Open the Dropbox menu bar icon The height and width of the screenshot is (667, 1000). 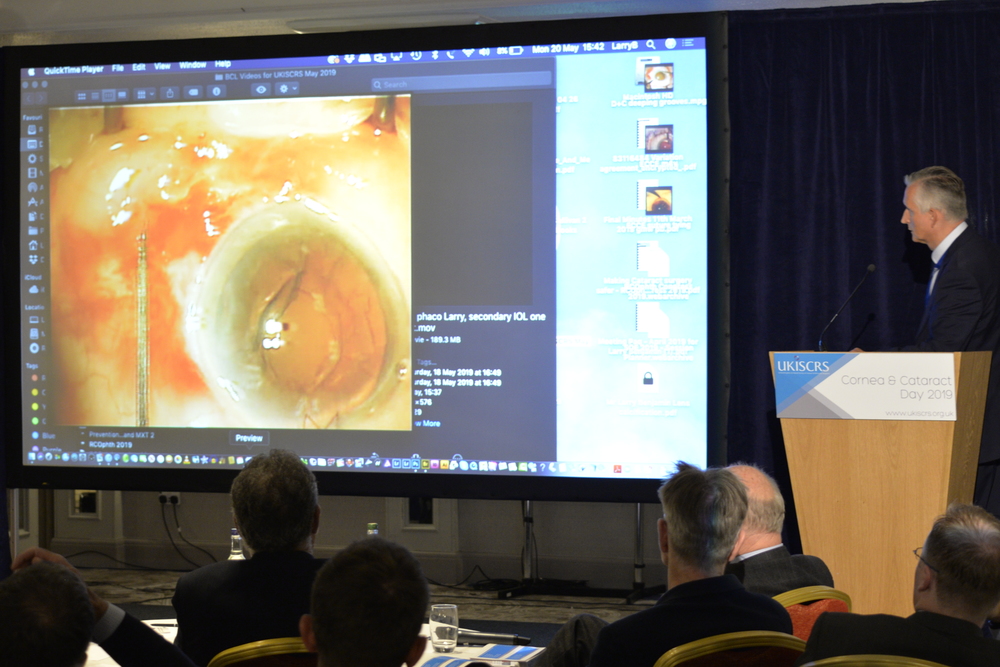pos(349,59)
